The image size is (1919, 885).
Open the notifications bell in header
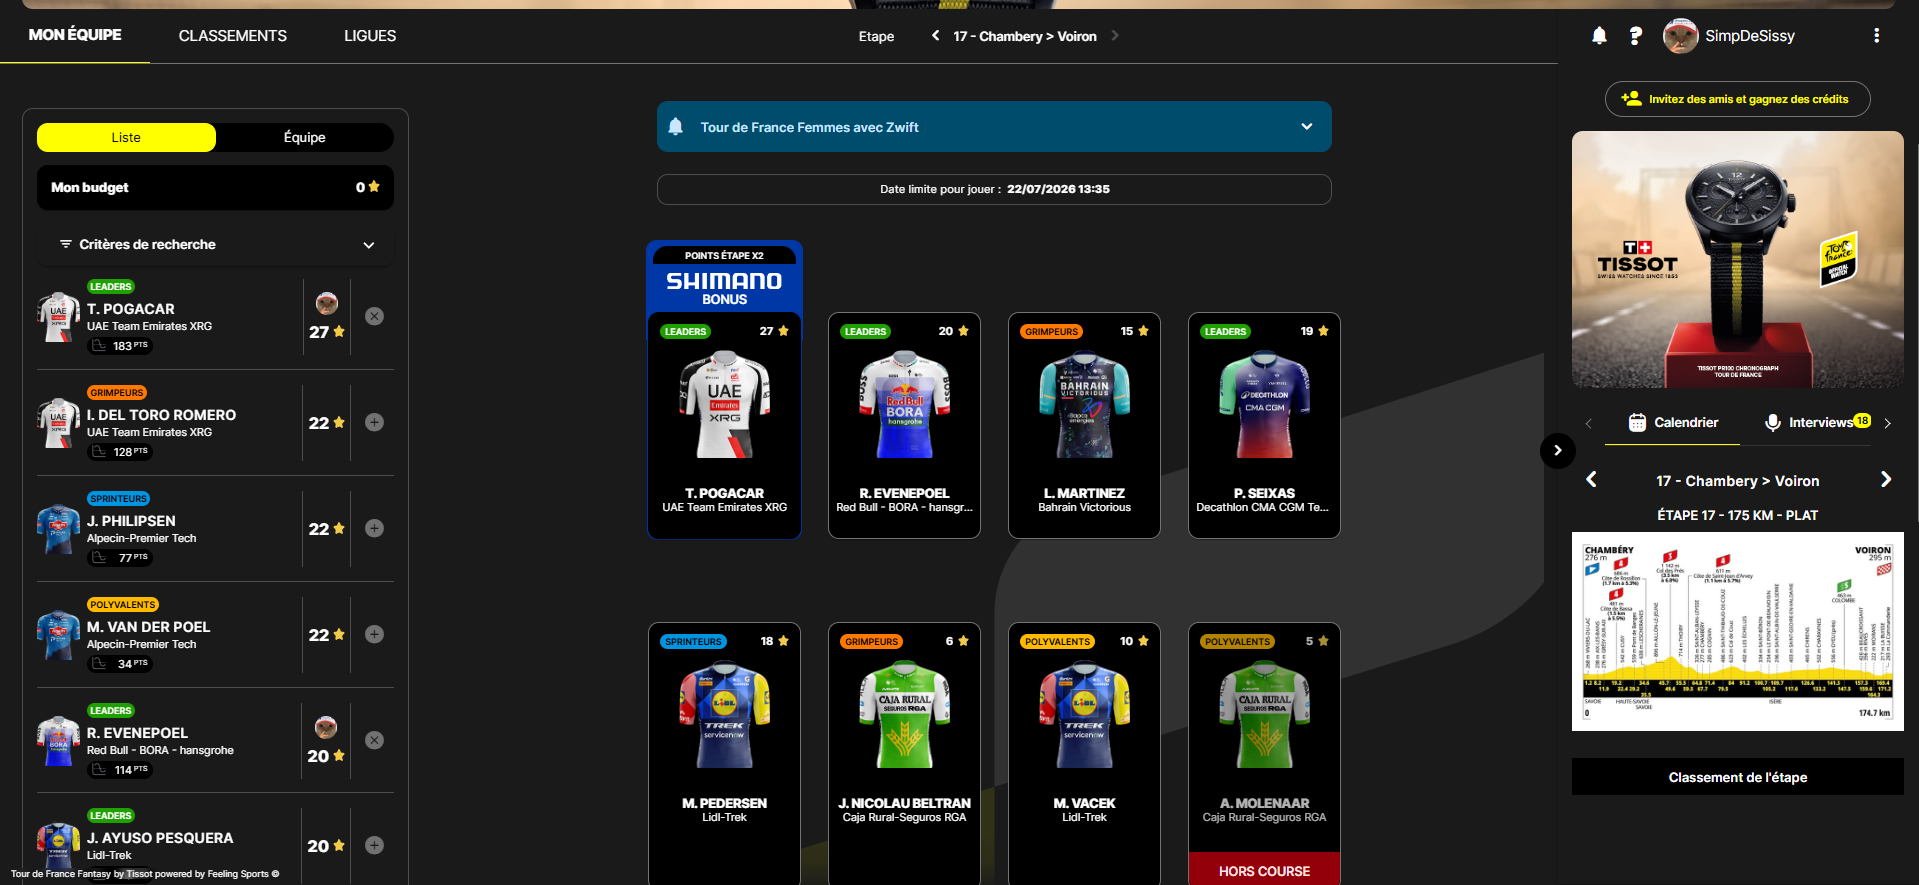pyautogui.click(x=1599, y=36)
